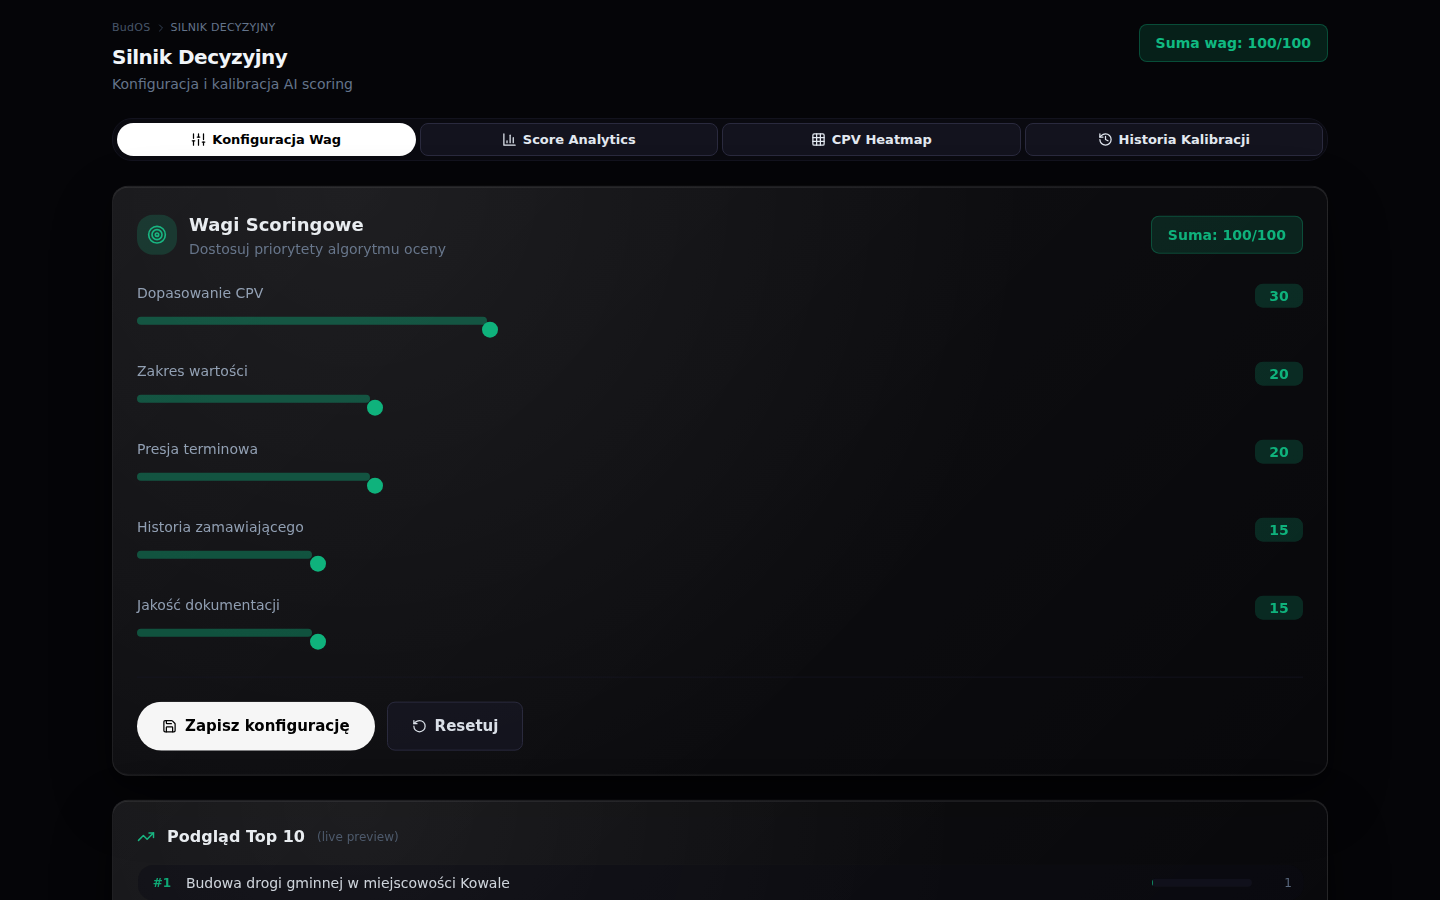This screenshot has height=900, width=1440.
Task: Click the sliders icon on Konfiguracja Wag
Action: click(198, 140)
